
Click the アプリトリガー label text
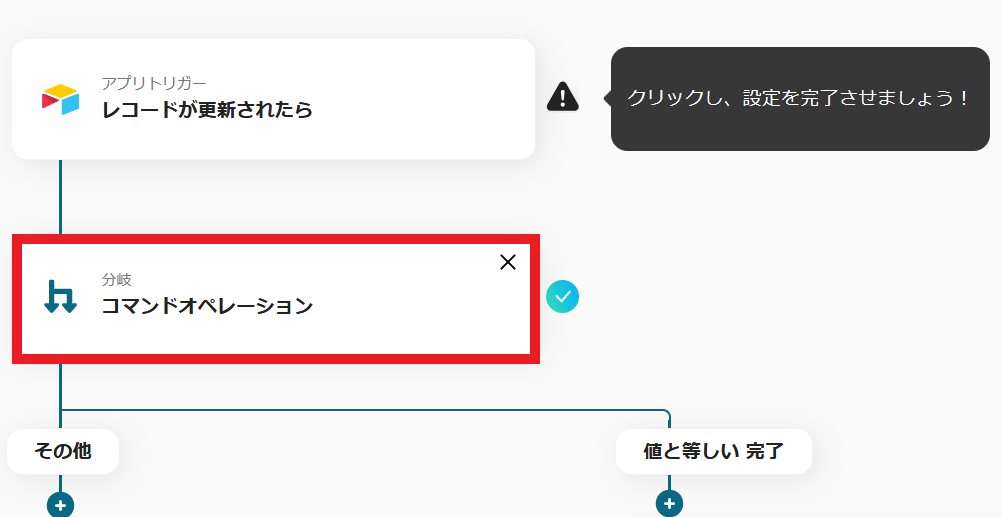tap(154, 83)
